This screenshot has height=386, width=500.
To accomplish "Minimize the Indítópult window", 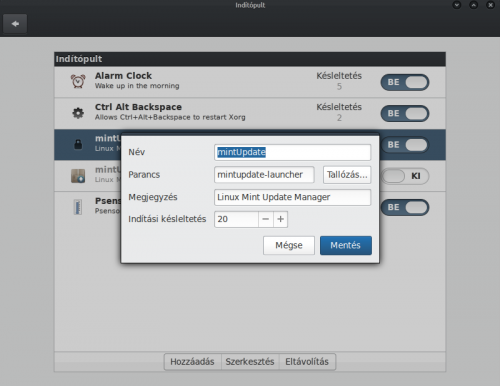I will (457, 5).
